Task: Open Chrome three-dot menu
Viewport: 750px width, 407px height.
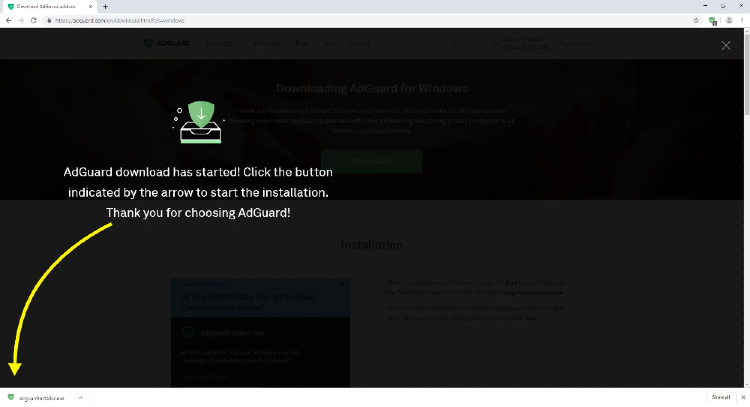Action: (x=742, y=21)
